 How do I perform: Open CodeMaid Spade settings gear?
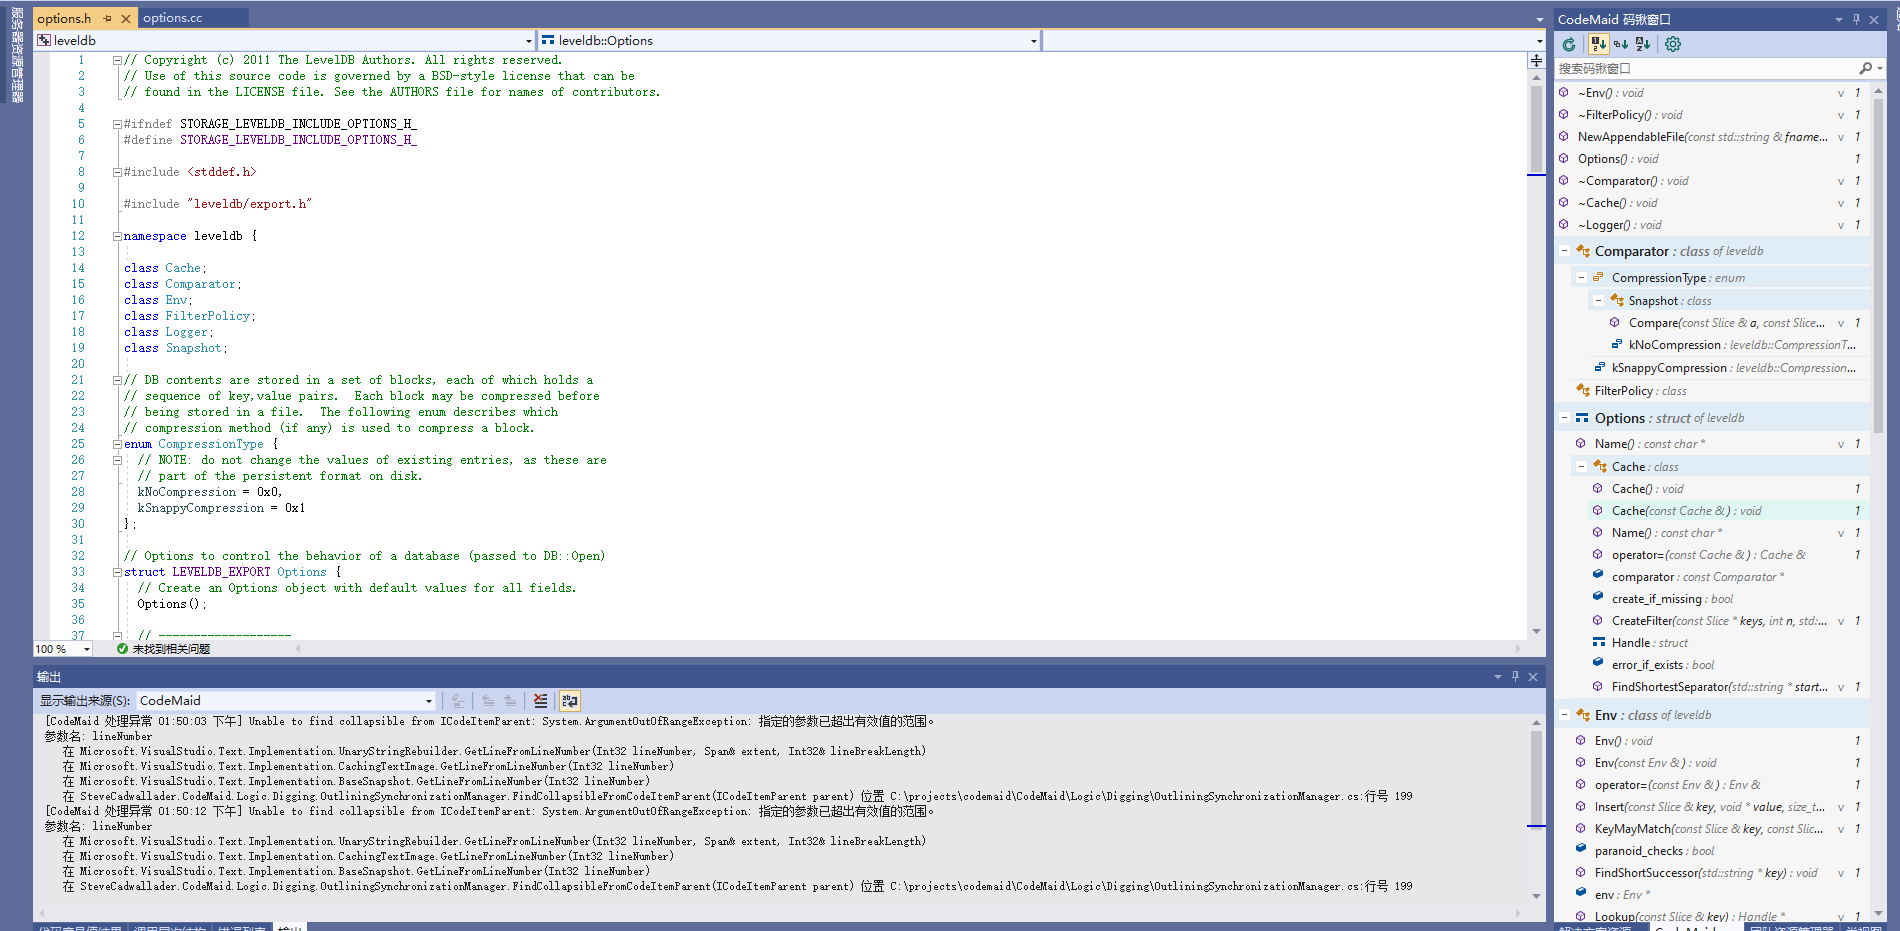pos(1672,44)
